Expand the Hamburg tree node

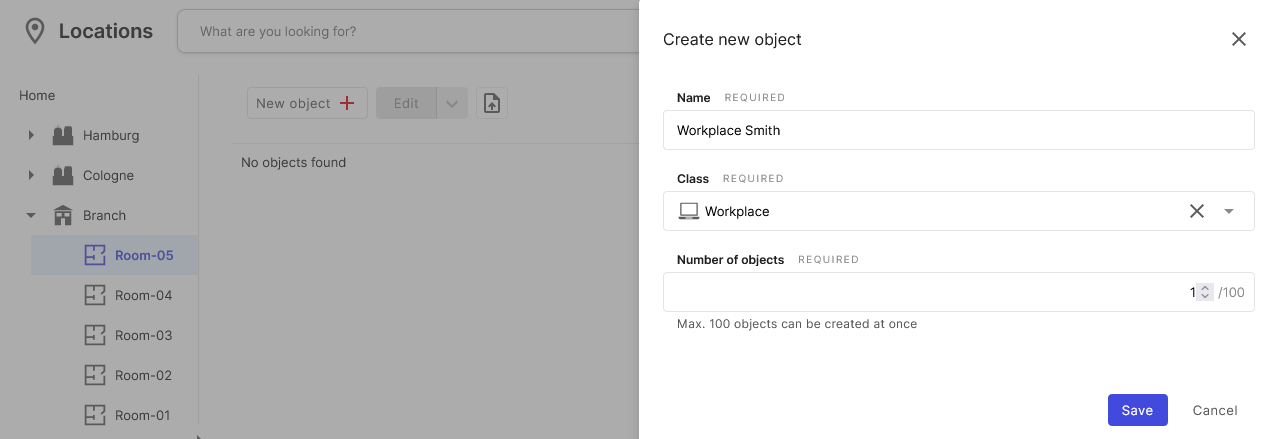pyautogui.click(x=31, y=135)
